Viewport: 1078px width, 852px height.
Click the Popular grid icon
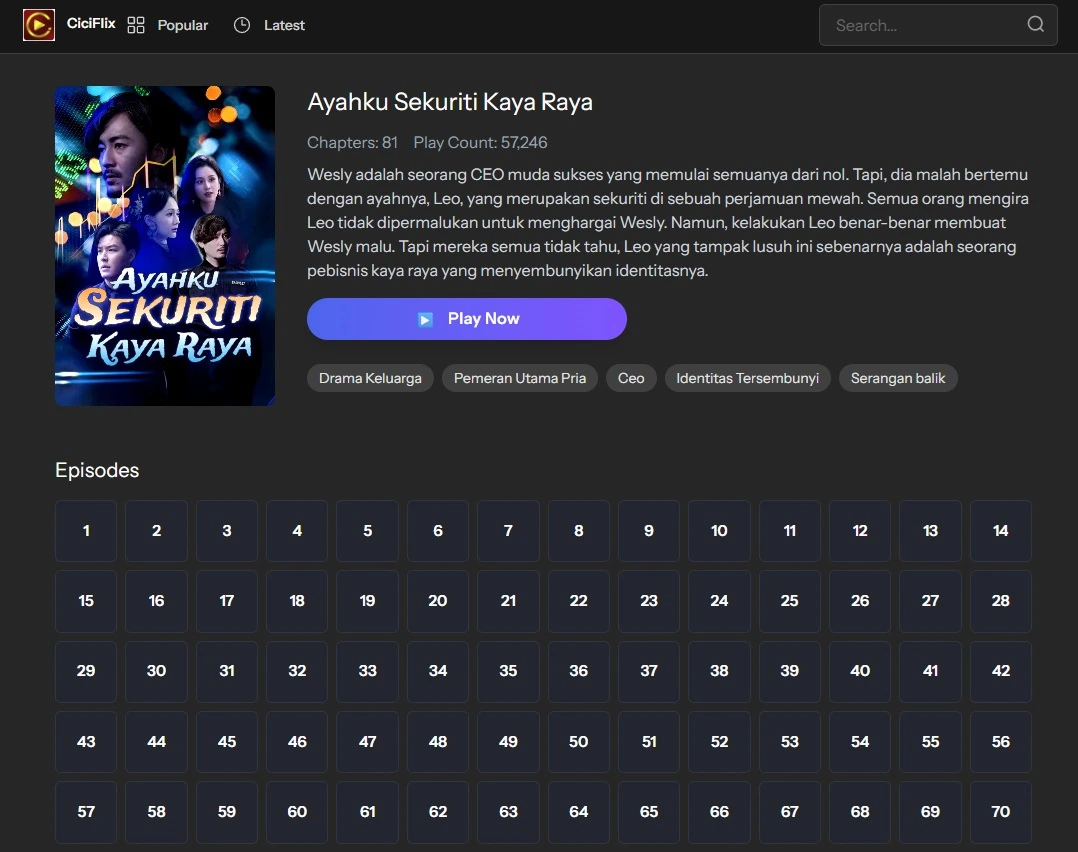137,25
